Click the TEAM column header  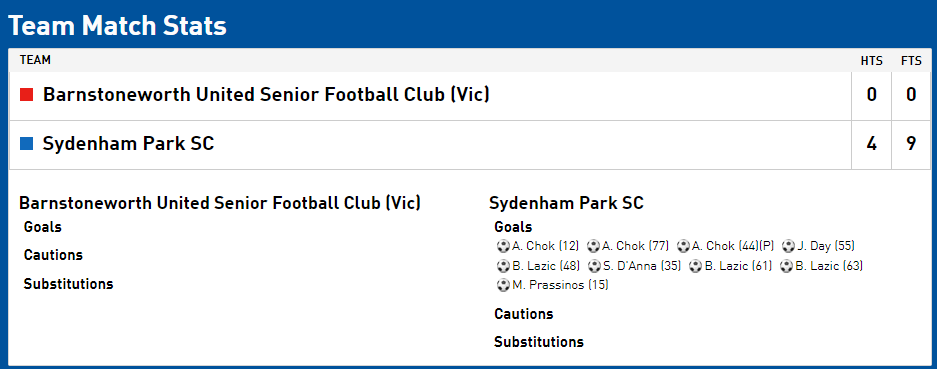[35, 60]
